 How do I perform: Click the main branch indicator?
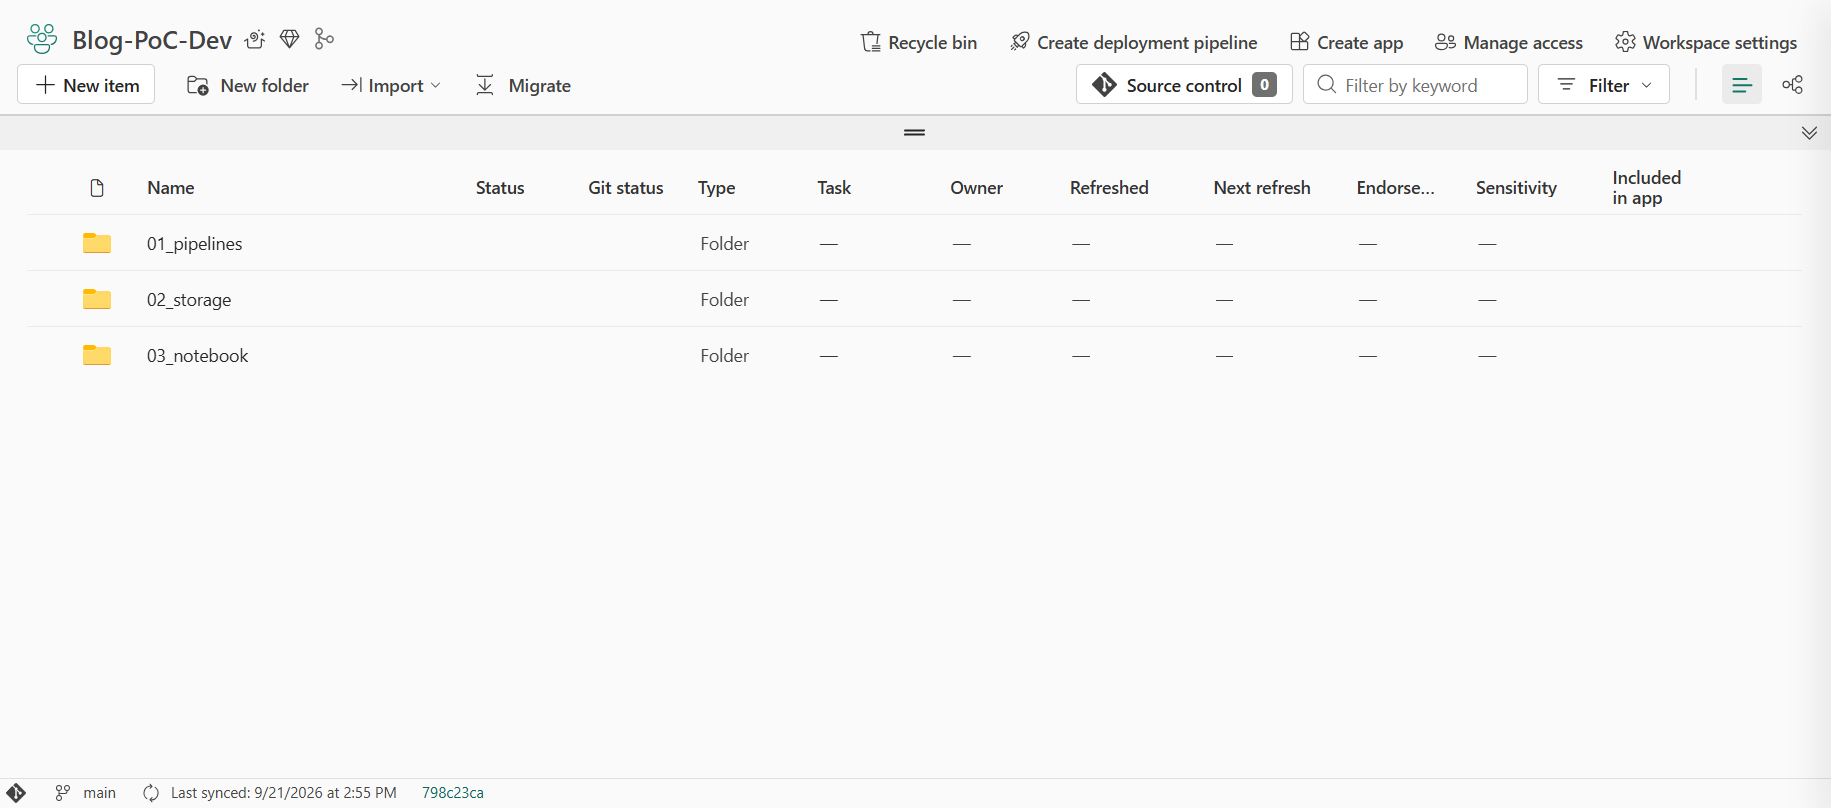coord(86,793)
